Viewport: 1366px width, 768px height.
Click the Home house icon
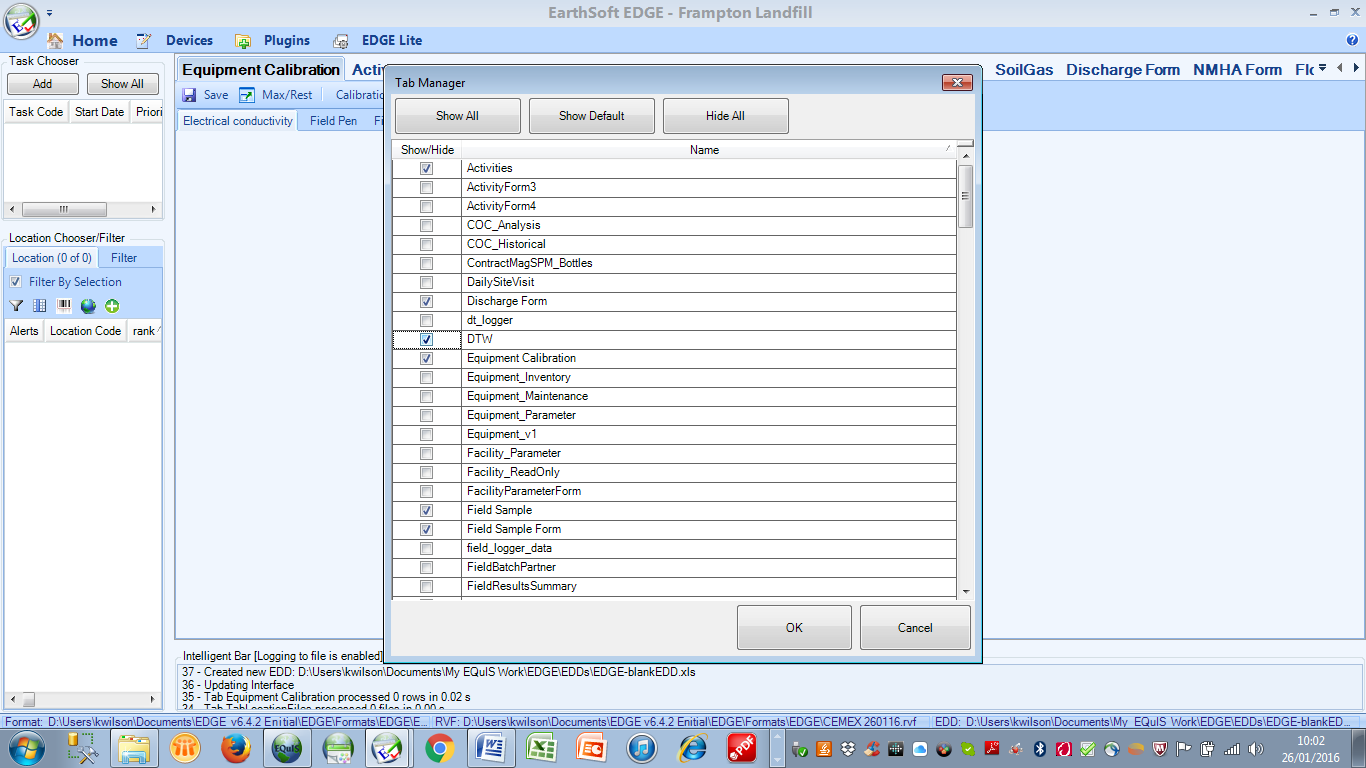(x=55, y=41)
